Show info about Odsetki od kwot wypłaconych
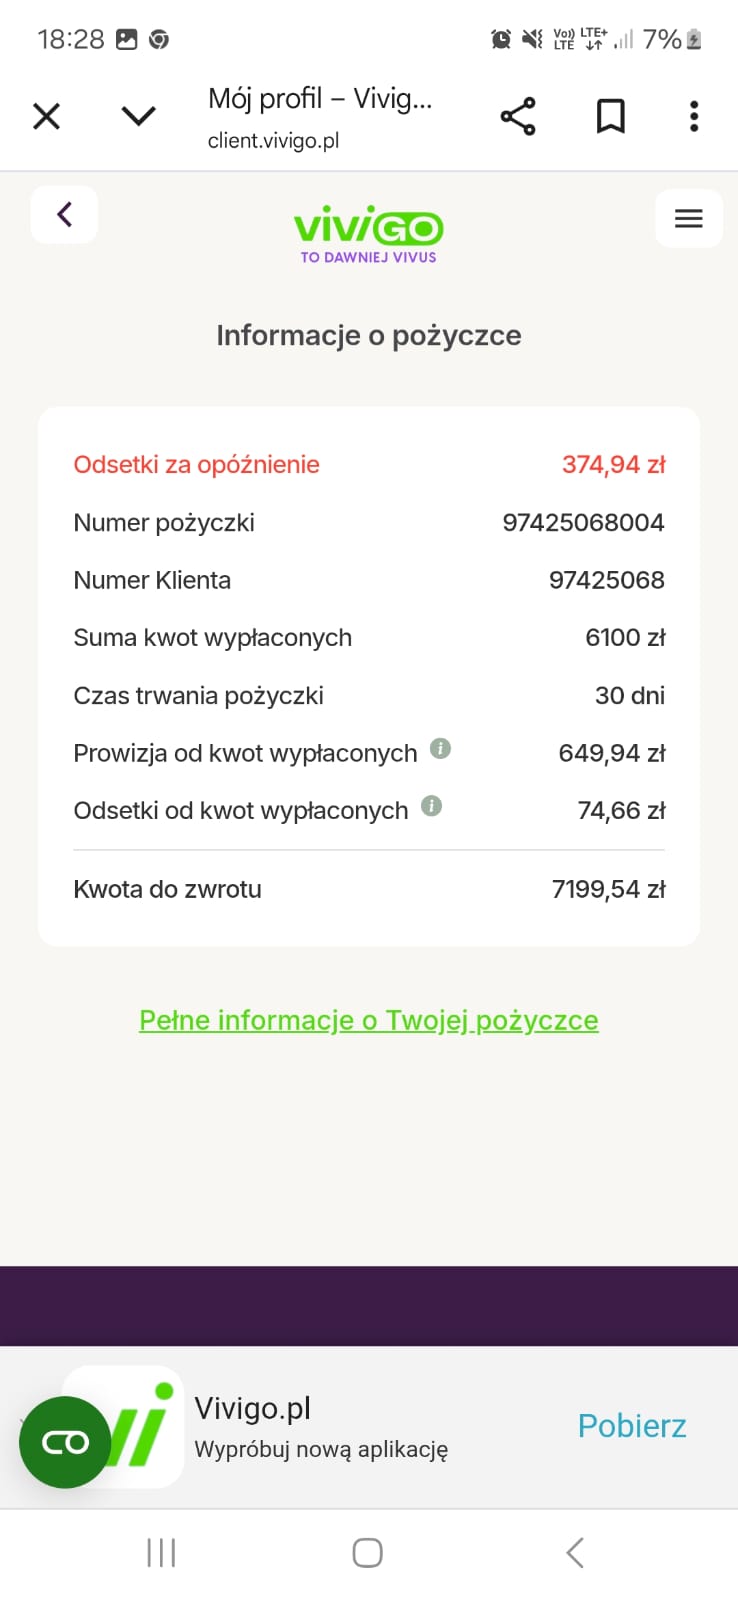 tap(431, 806)
